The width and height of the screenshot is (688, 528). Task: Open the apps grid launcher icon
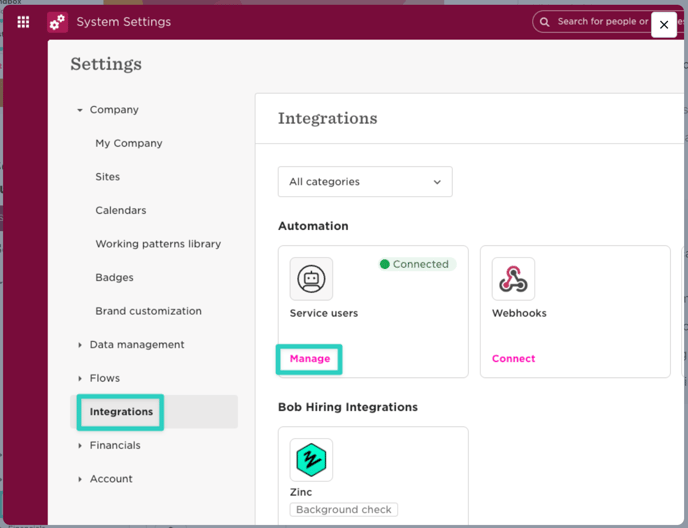pos(23,22)
